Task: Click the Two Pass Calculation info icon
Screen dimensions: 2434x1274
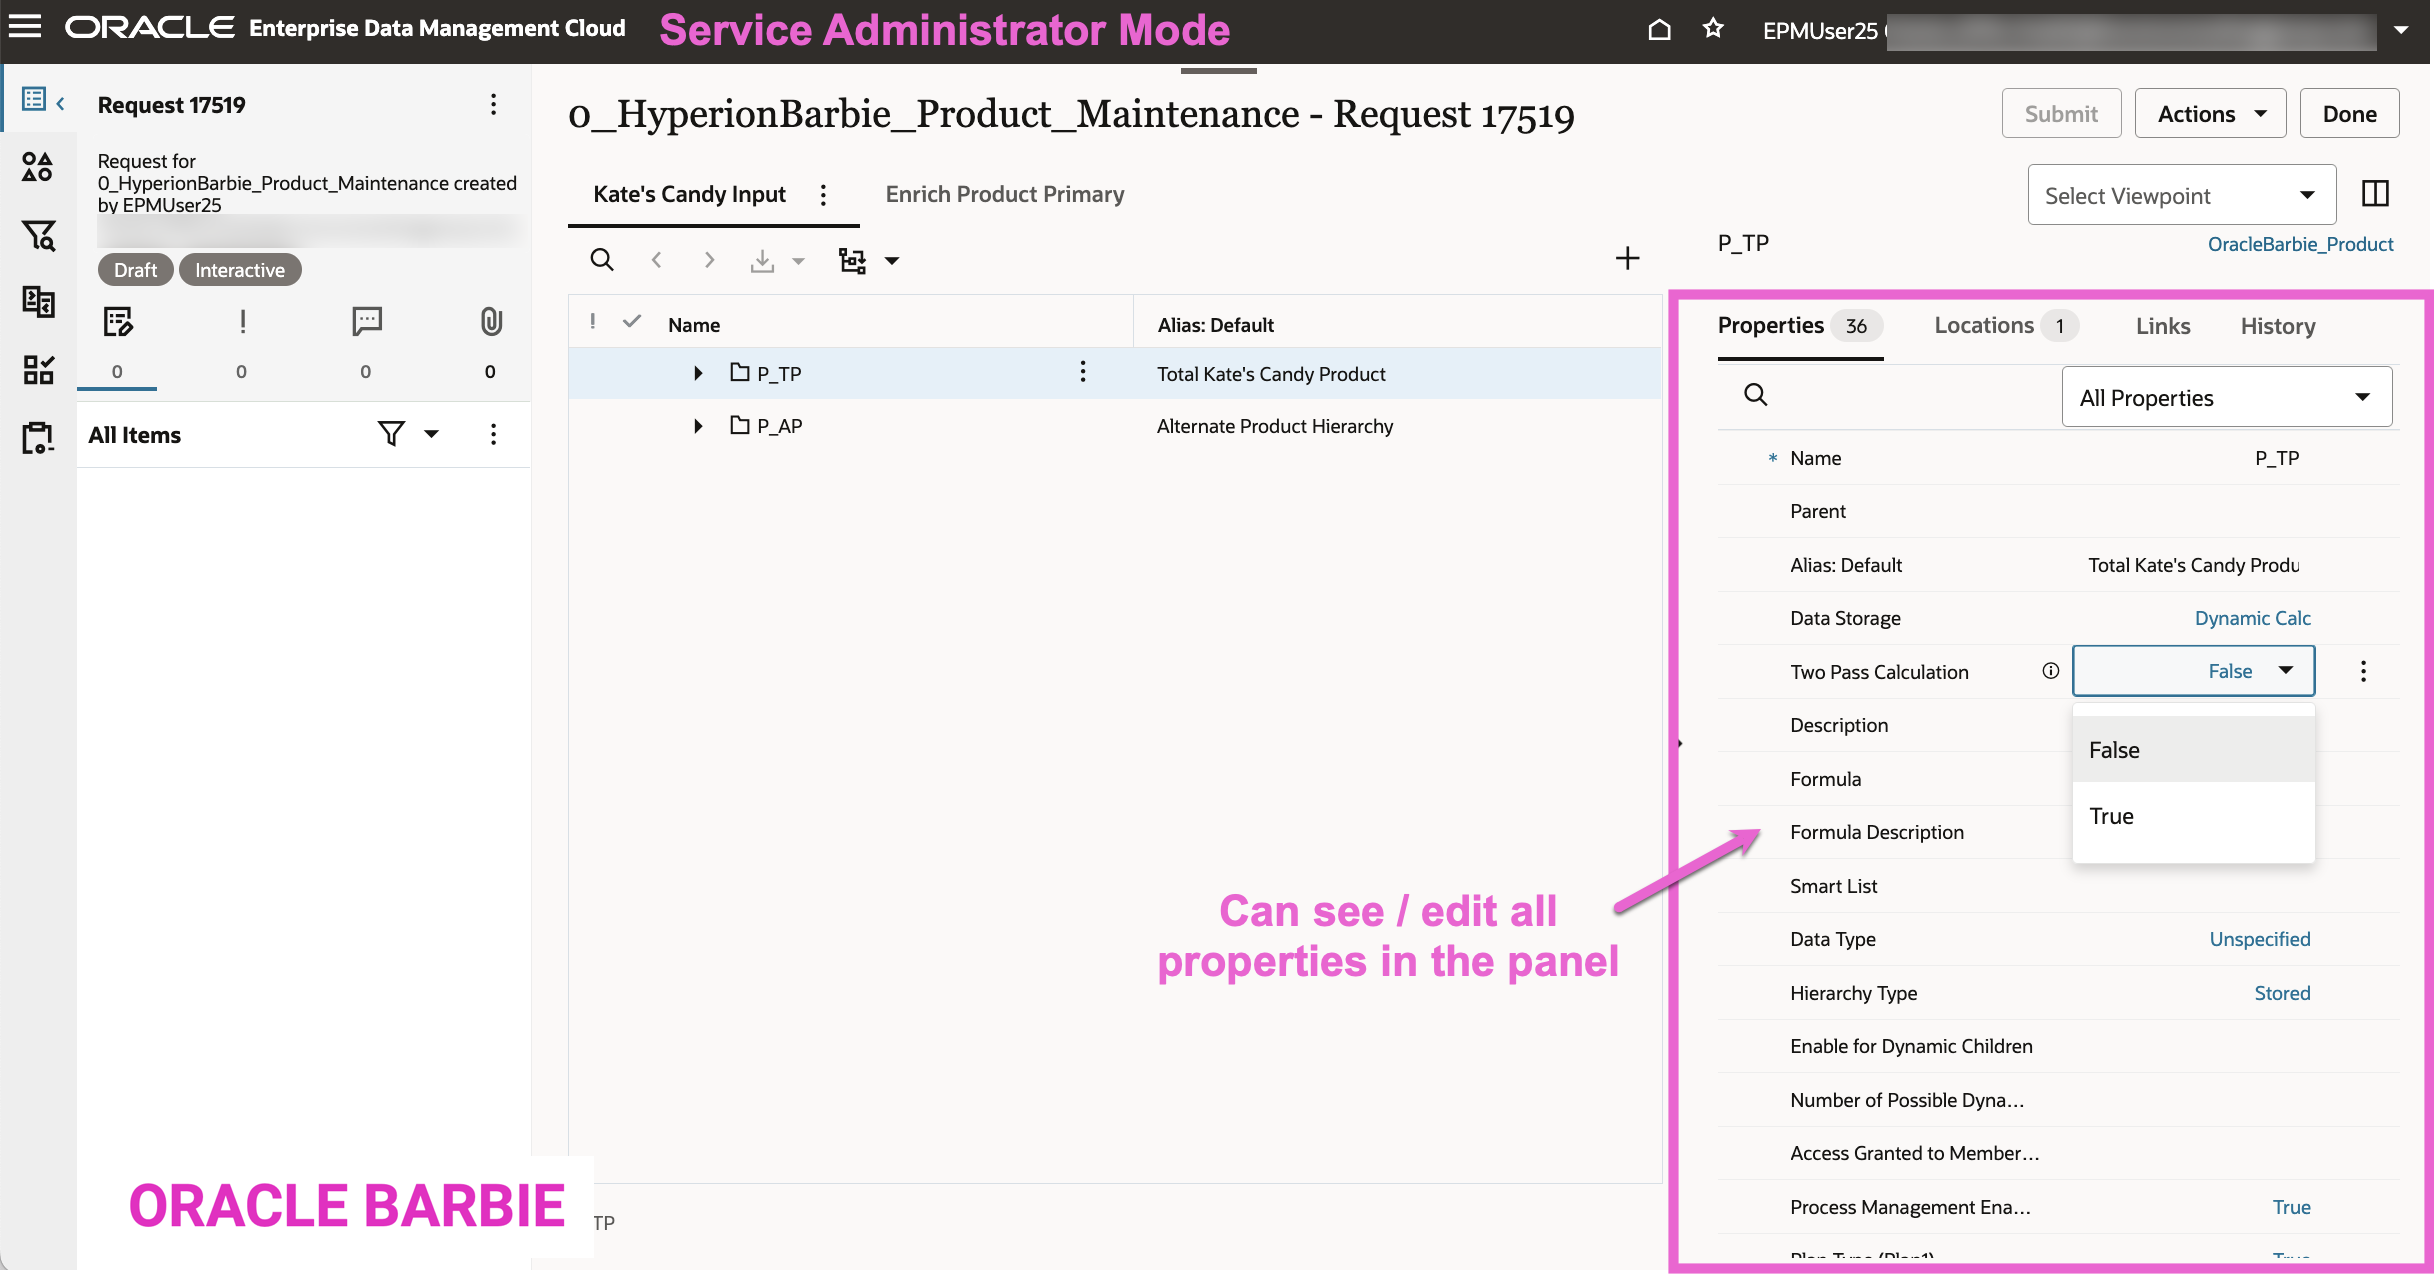Action: click(2050, 671)
